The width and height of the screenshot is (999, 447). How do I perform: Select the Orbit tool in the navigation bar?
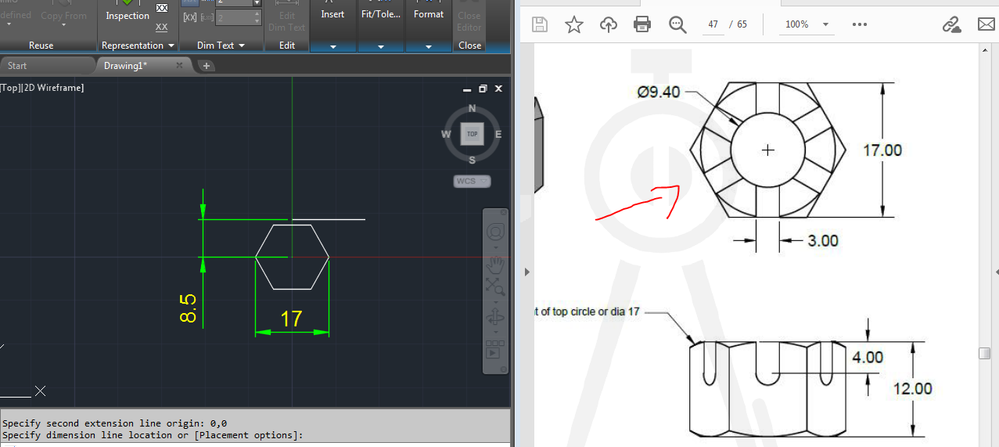[495, 316]
